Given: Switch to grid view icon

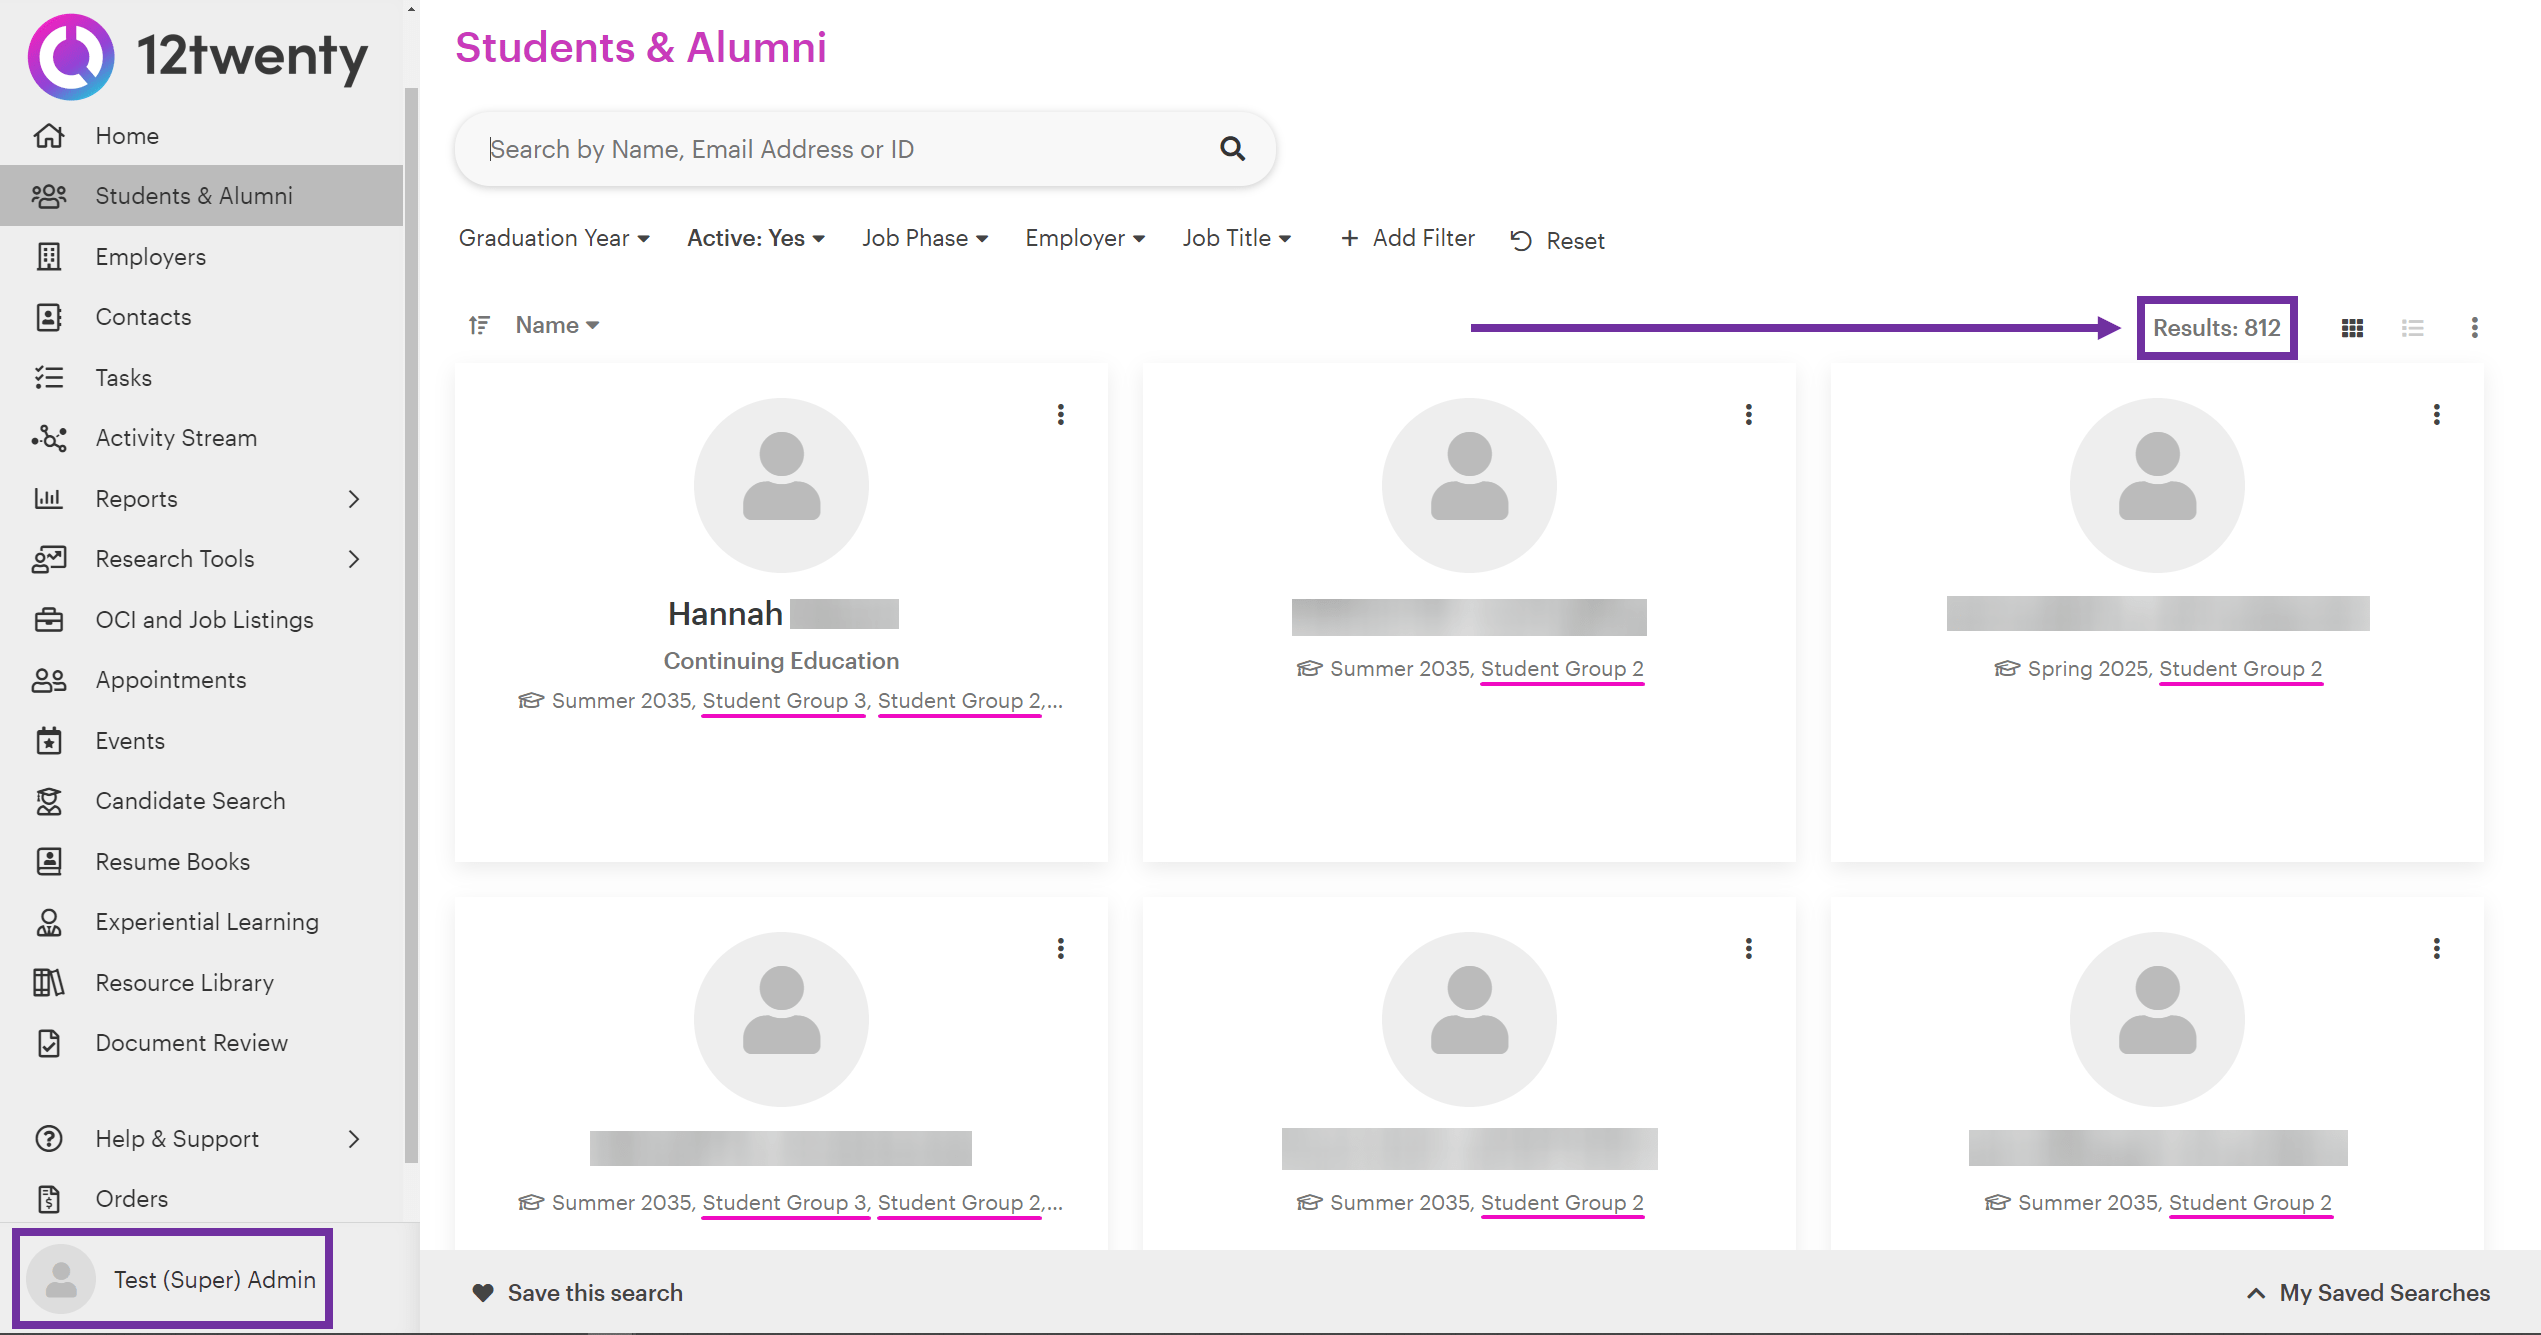Looking at the screenshot, I should [x=2352, y=328].
